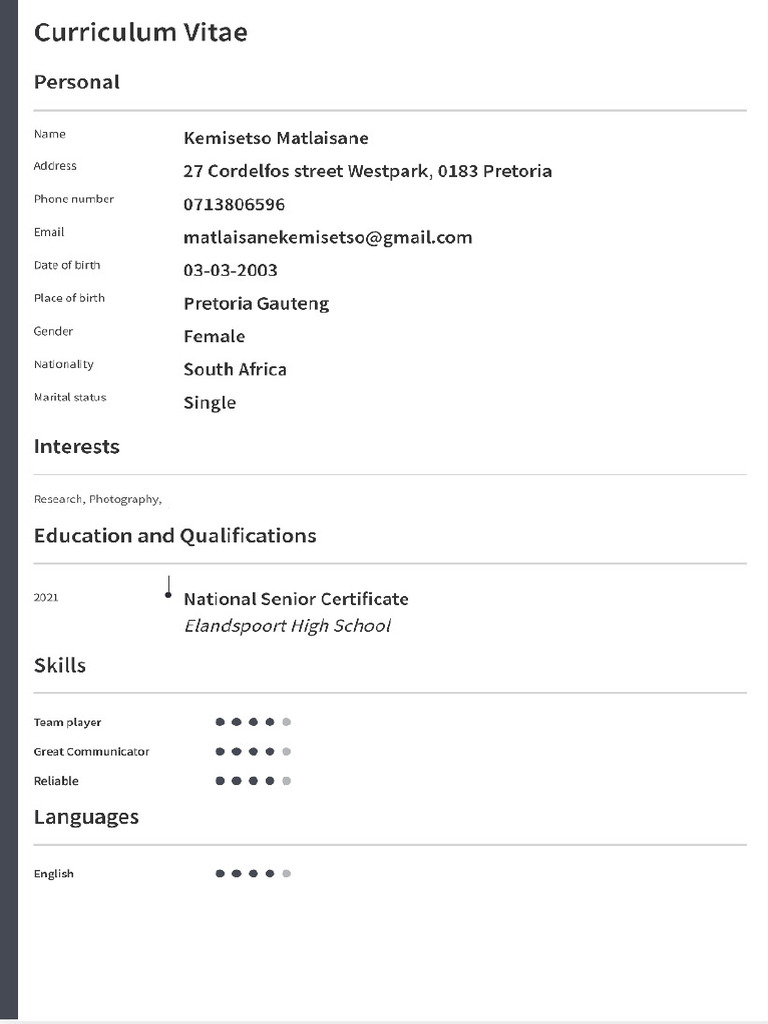Image resolution: width=768 pixels, height=1024 pixels.
Task: Click the Interests section heading
Action: pos(77,447)
